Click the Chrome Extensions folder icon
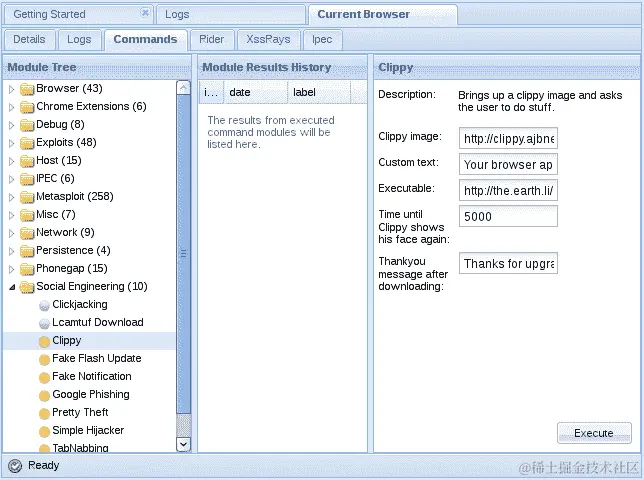Image resolution: width=644 pixels, height=480 pixels. [27, 107]
